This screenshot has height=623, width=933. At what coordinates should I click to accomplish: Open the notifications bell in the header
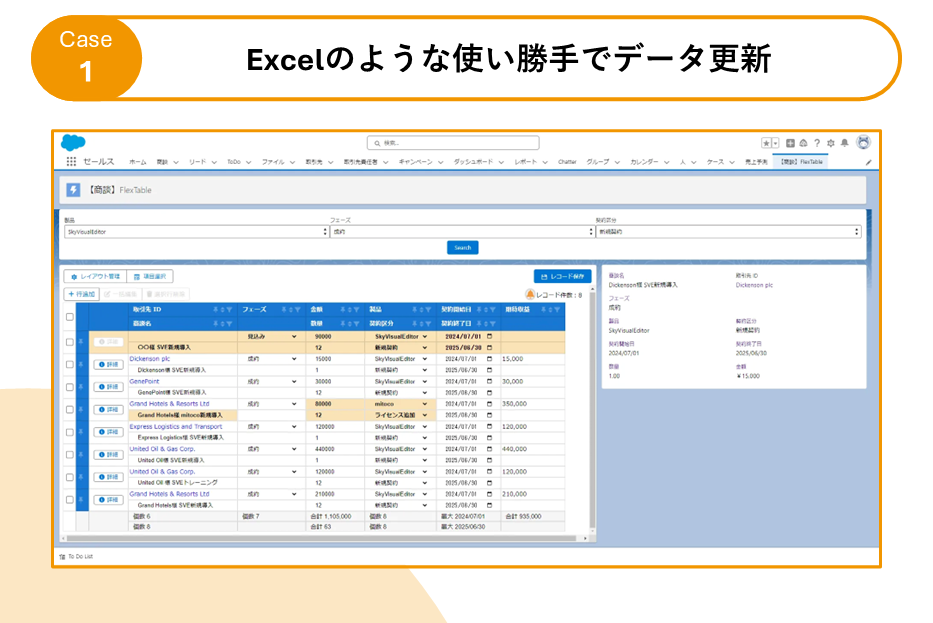click(x=844, y=143)
